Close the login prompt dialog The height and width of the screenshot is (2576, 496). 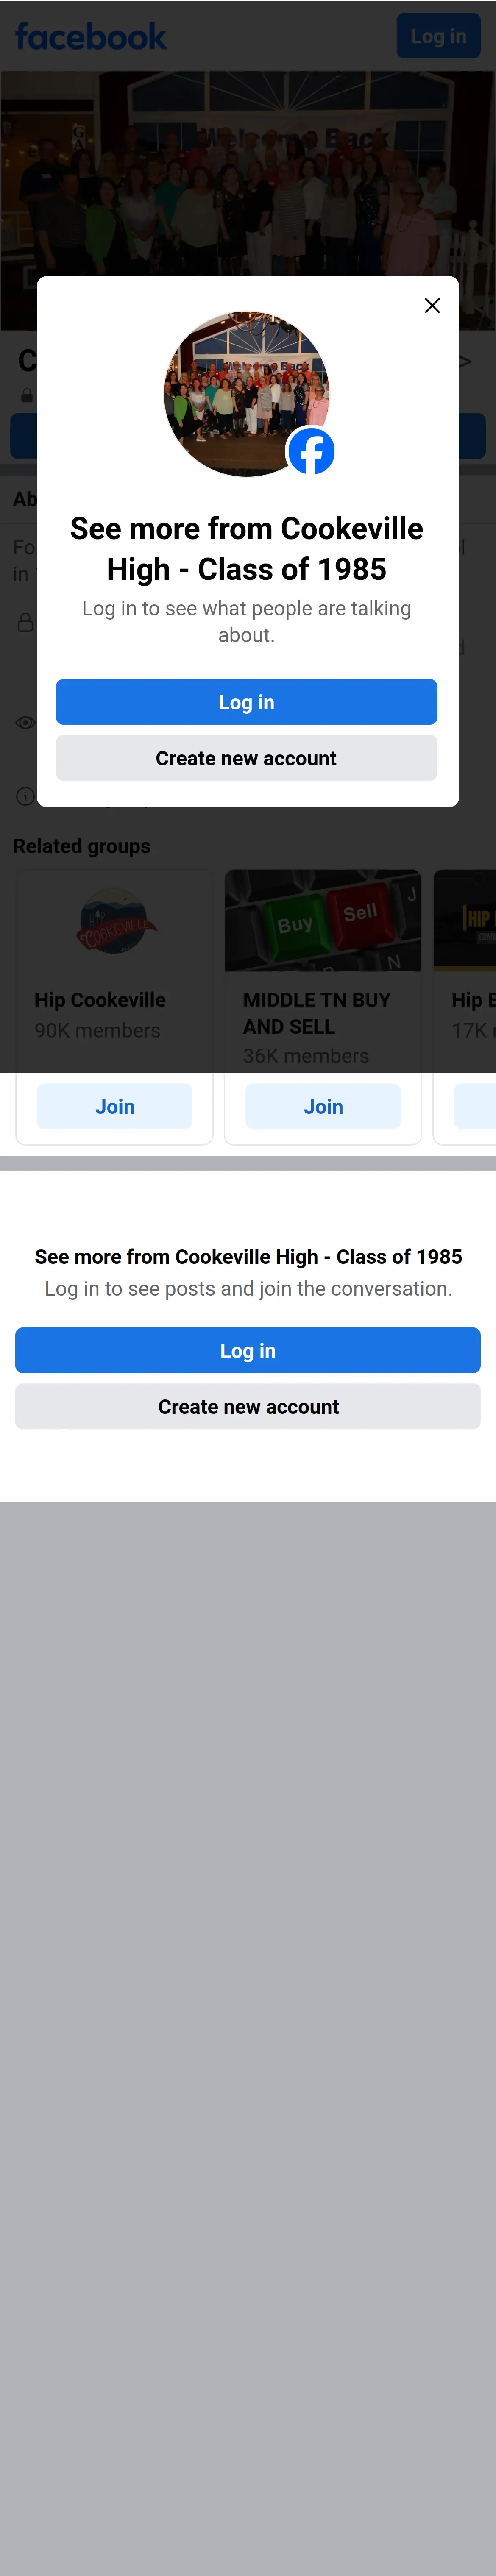point(432,306)
